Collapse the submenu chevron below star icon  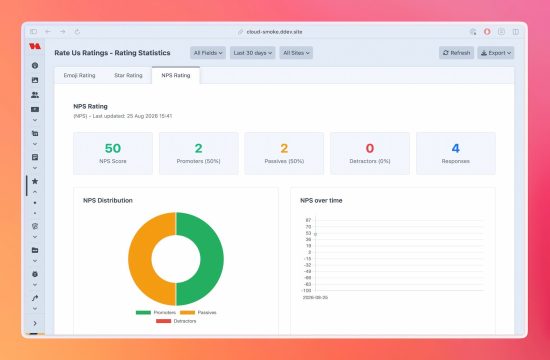click(35, 192)
